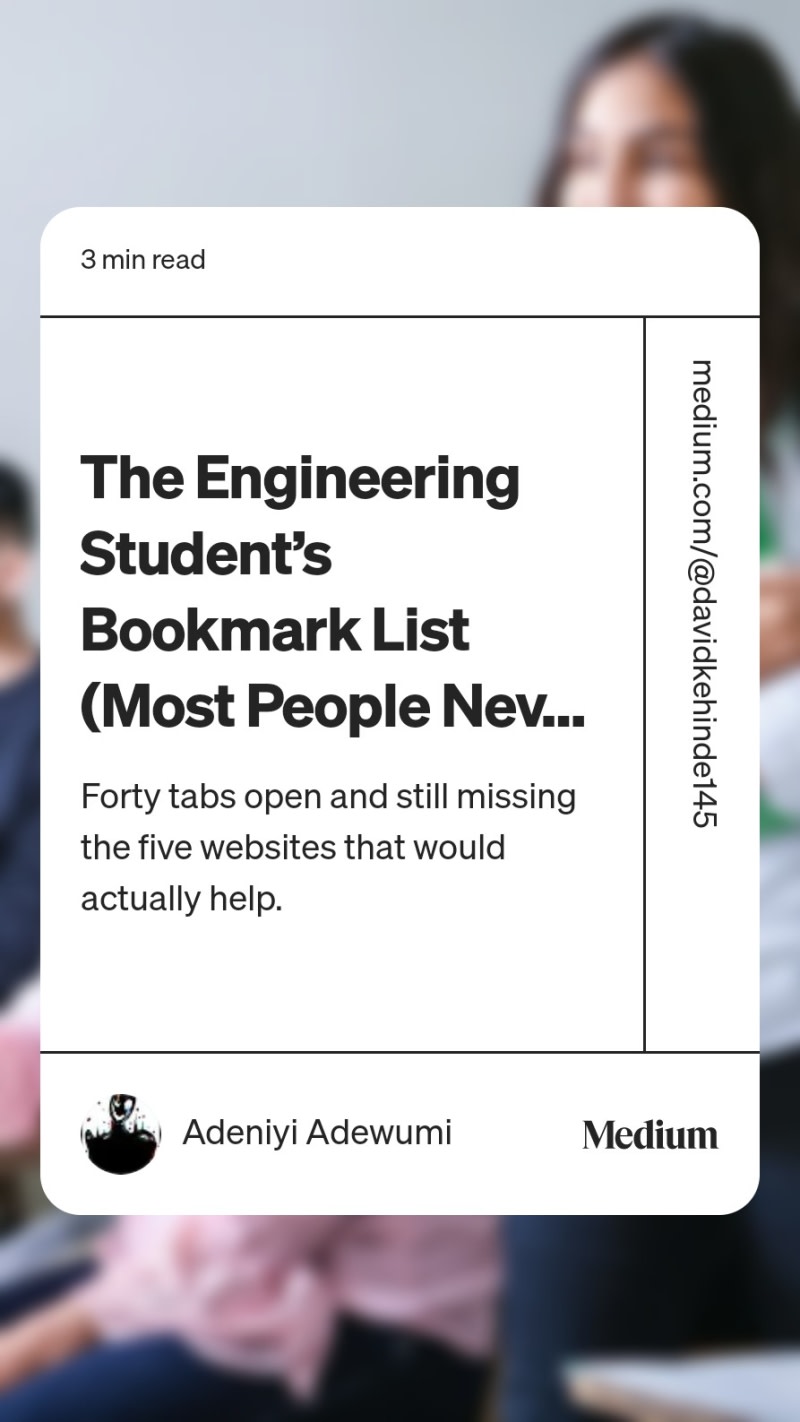This screenshot has width=800, height=1422.
Task: Click the blurred pink area beneath the card
Action: tap(300, 1290)
